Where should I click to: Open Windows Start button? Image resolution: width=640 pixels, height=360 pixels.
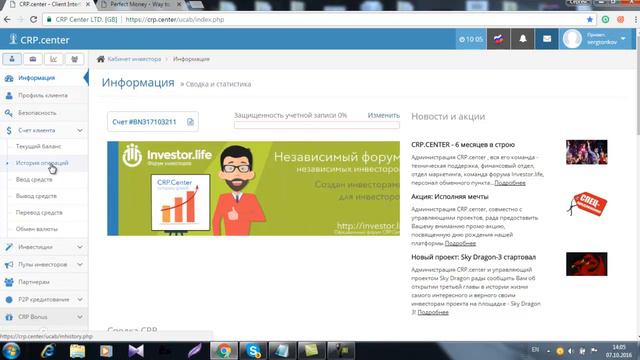[x=11, y=351]
